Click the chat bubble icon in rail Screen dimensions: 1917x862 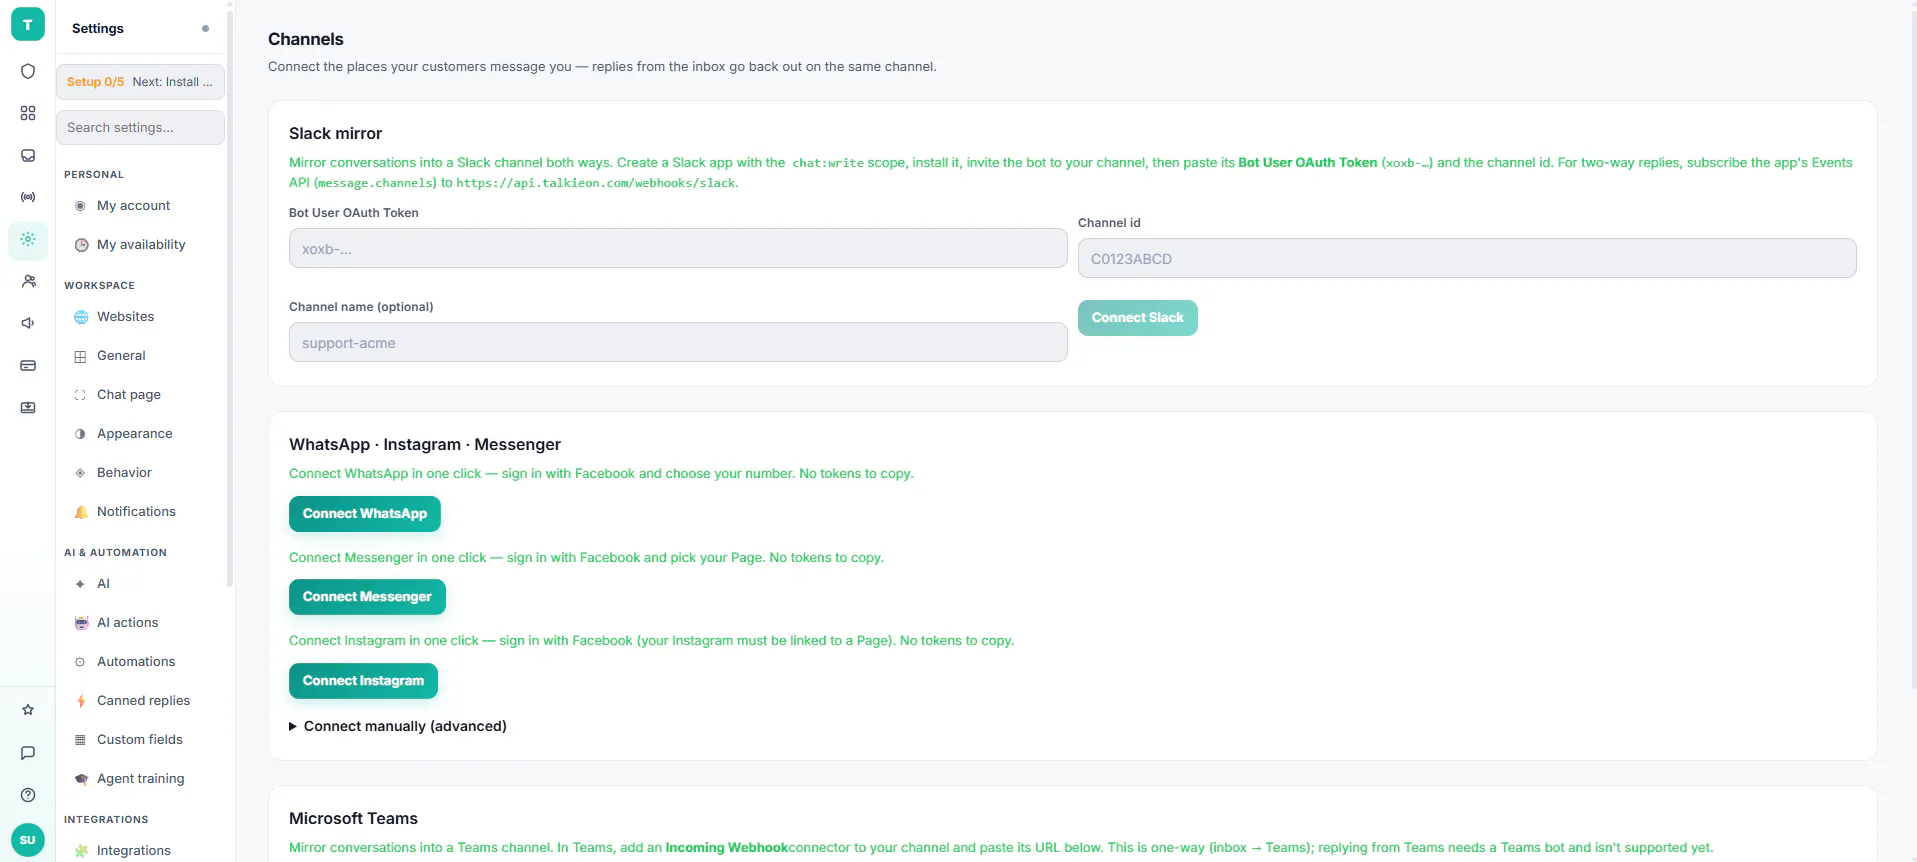coord(28,752)
